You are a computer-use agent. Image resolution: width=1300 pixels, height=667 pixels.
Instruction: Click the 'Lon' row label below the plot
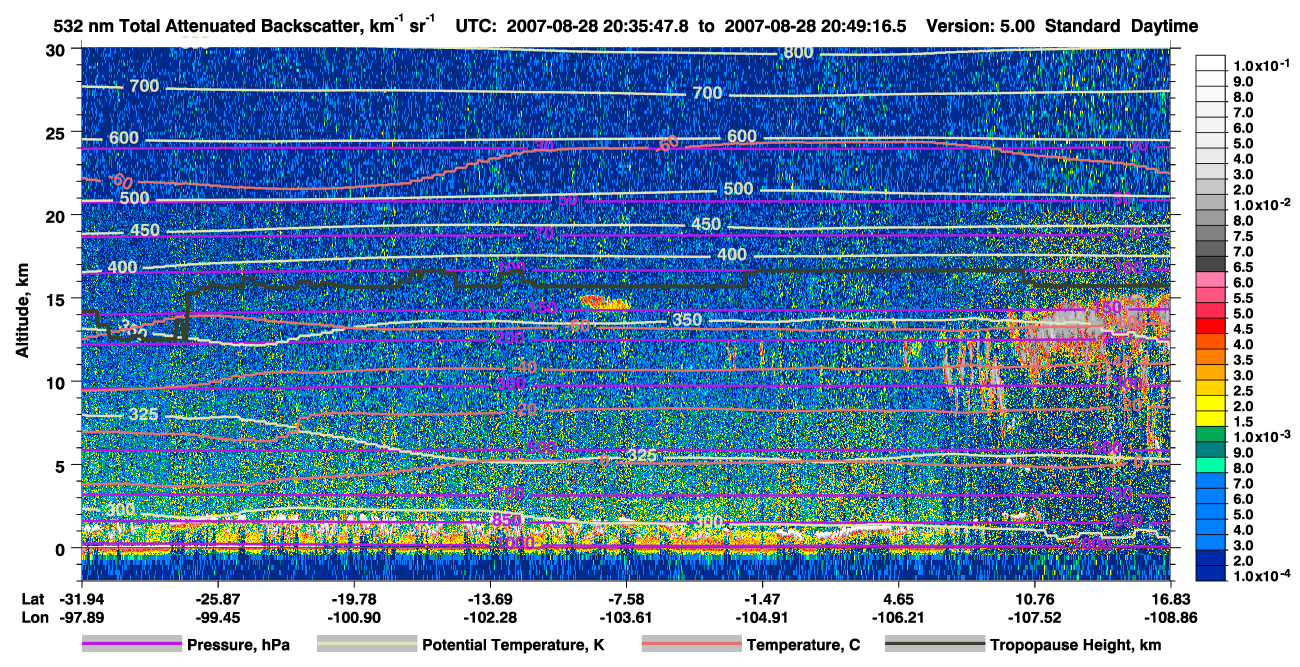tap(33, 617)
